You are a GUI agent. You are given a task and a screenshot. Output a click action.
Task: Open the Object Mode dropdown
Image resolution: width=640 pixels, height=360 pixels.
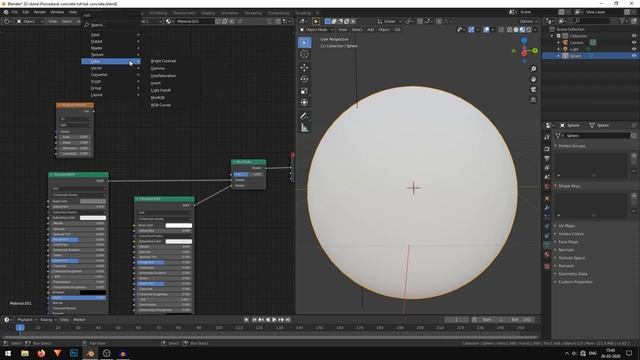[316, 30]
